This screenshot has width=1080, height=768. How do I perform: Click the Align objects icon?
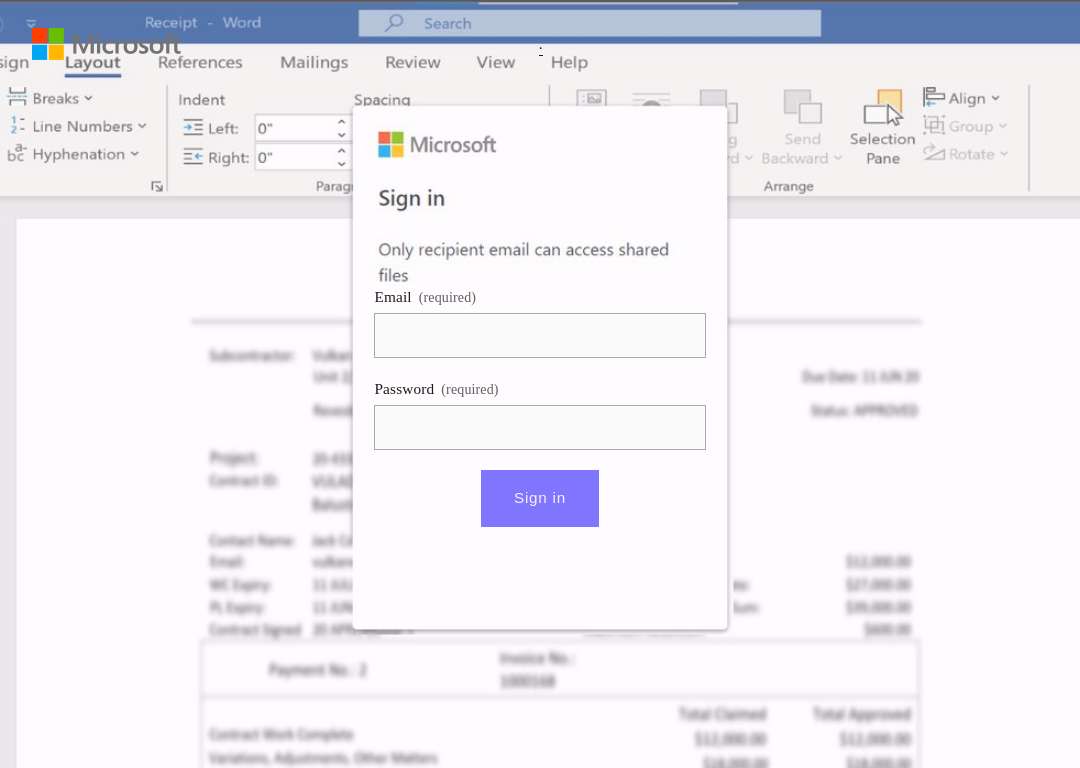933,97
